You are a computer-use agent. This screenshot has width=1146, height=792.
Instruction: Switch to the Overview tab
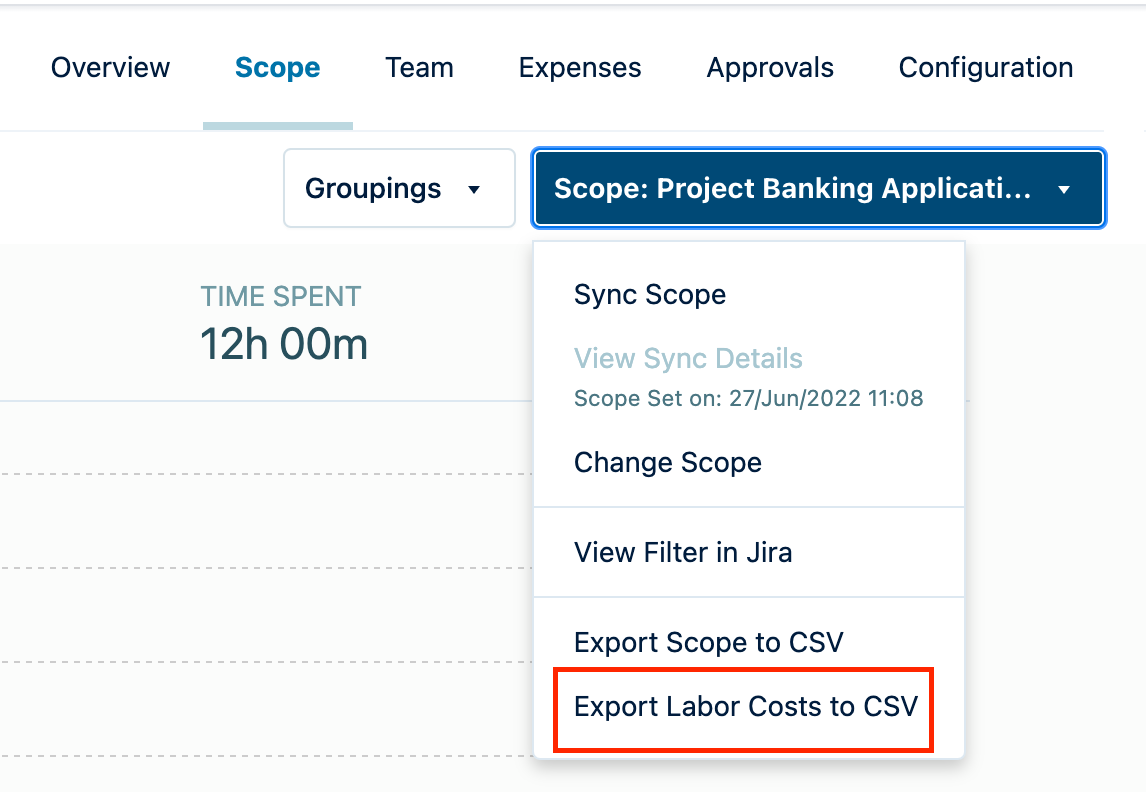[111, 68]
